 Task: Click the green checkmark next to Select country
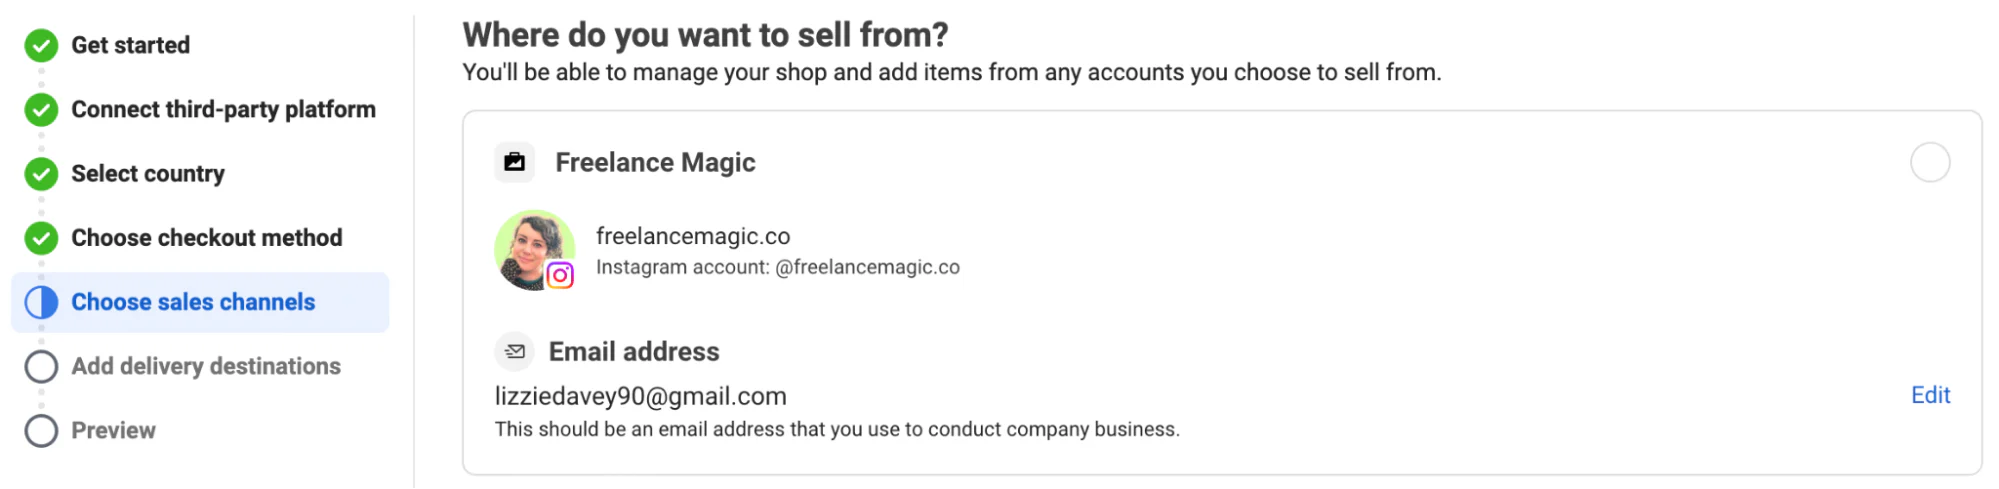pos(41,173)
